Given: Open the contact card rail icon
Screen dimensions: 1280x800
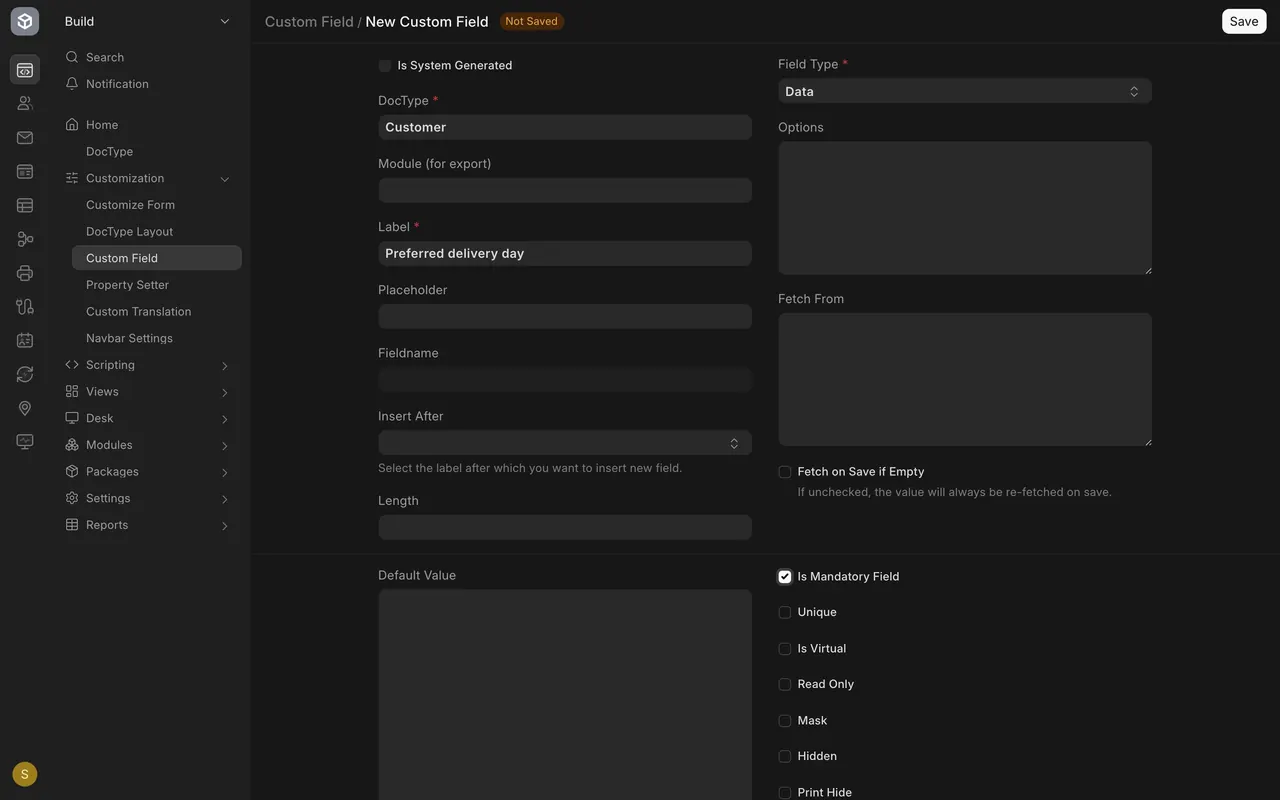Looking at the screenshot, I should tap(25, 340).
